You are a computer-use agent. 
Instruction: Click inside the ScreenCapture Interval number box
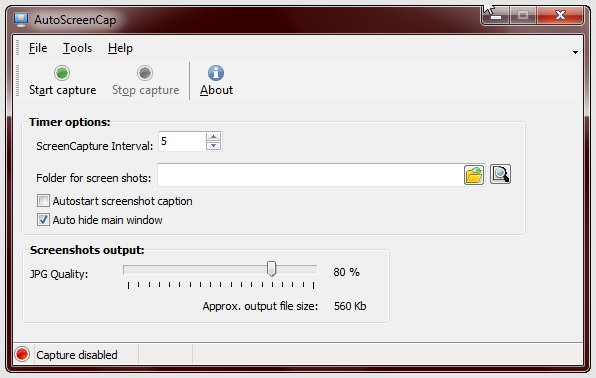[x=182, y=141]
